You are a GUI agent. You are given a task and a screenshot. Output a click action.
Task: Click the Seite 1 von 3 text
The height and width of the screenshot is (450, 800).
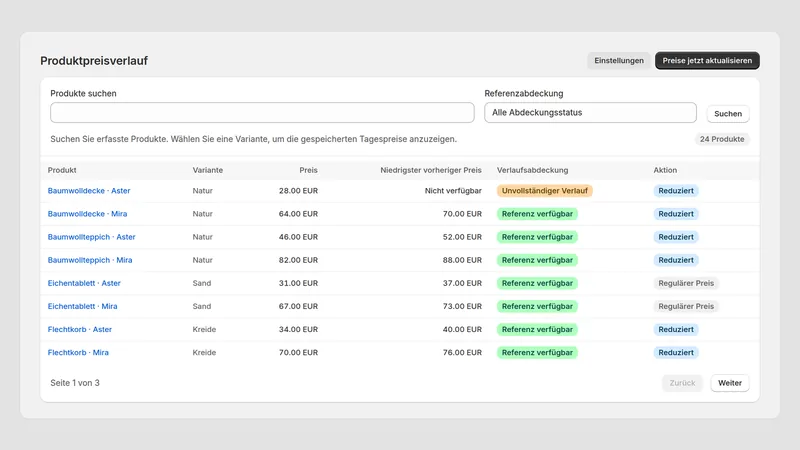[x=75, y=383]
